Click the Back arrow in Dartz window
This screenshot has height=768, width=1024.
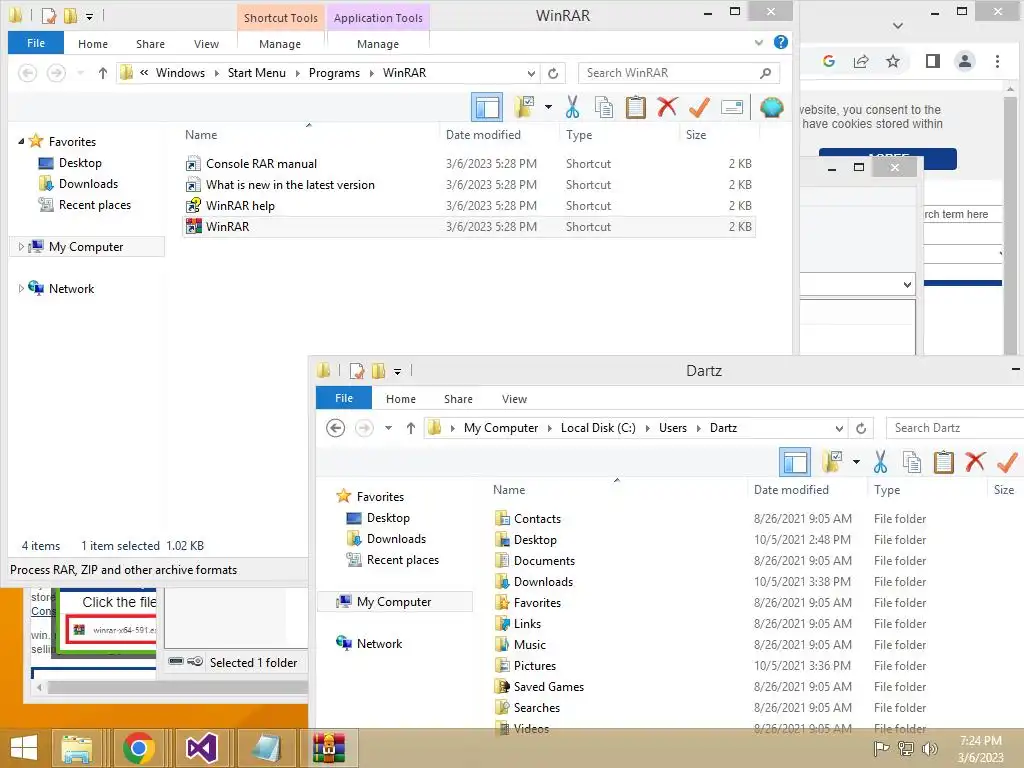pos(336,428)
